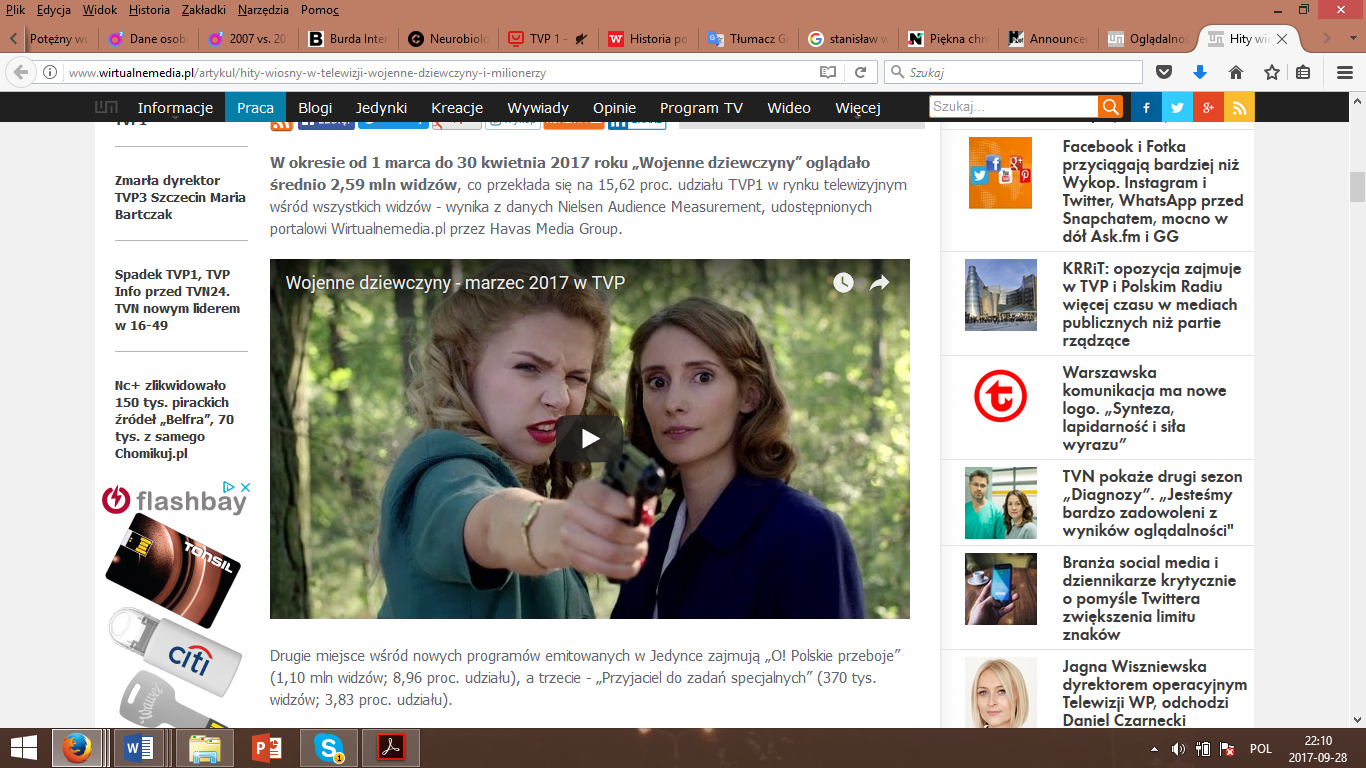The image size is (1366, 768).
Task: Switch to the Tłumacz Google tab
Action: [750, 39]
